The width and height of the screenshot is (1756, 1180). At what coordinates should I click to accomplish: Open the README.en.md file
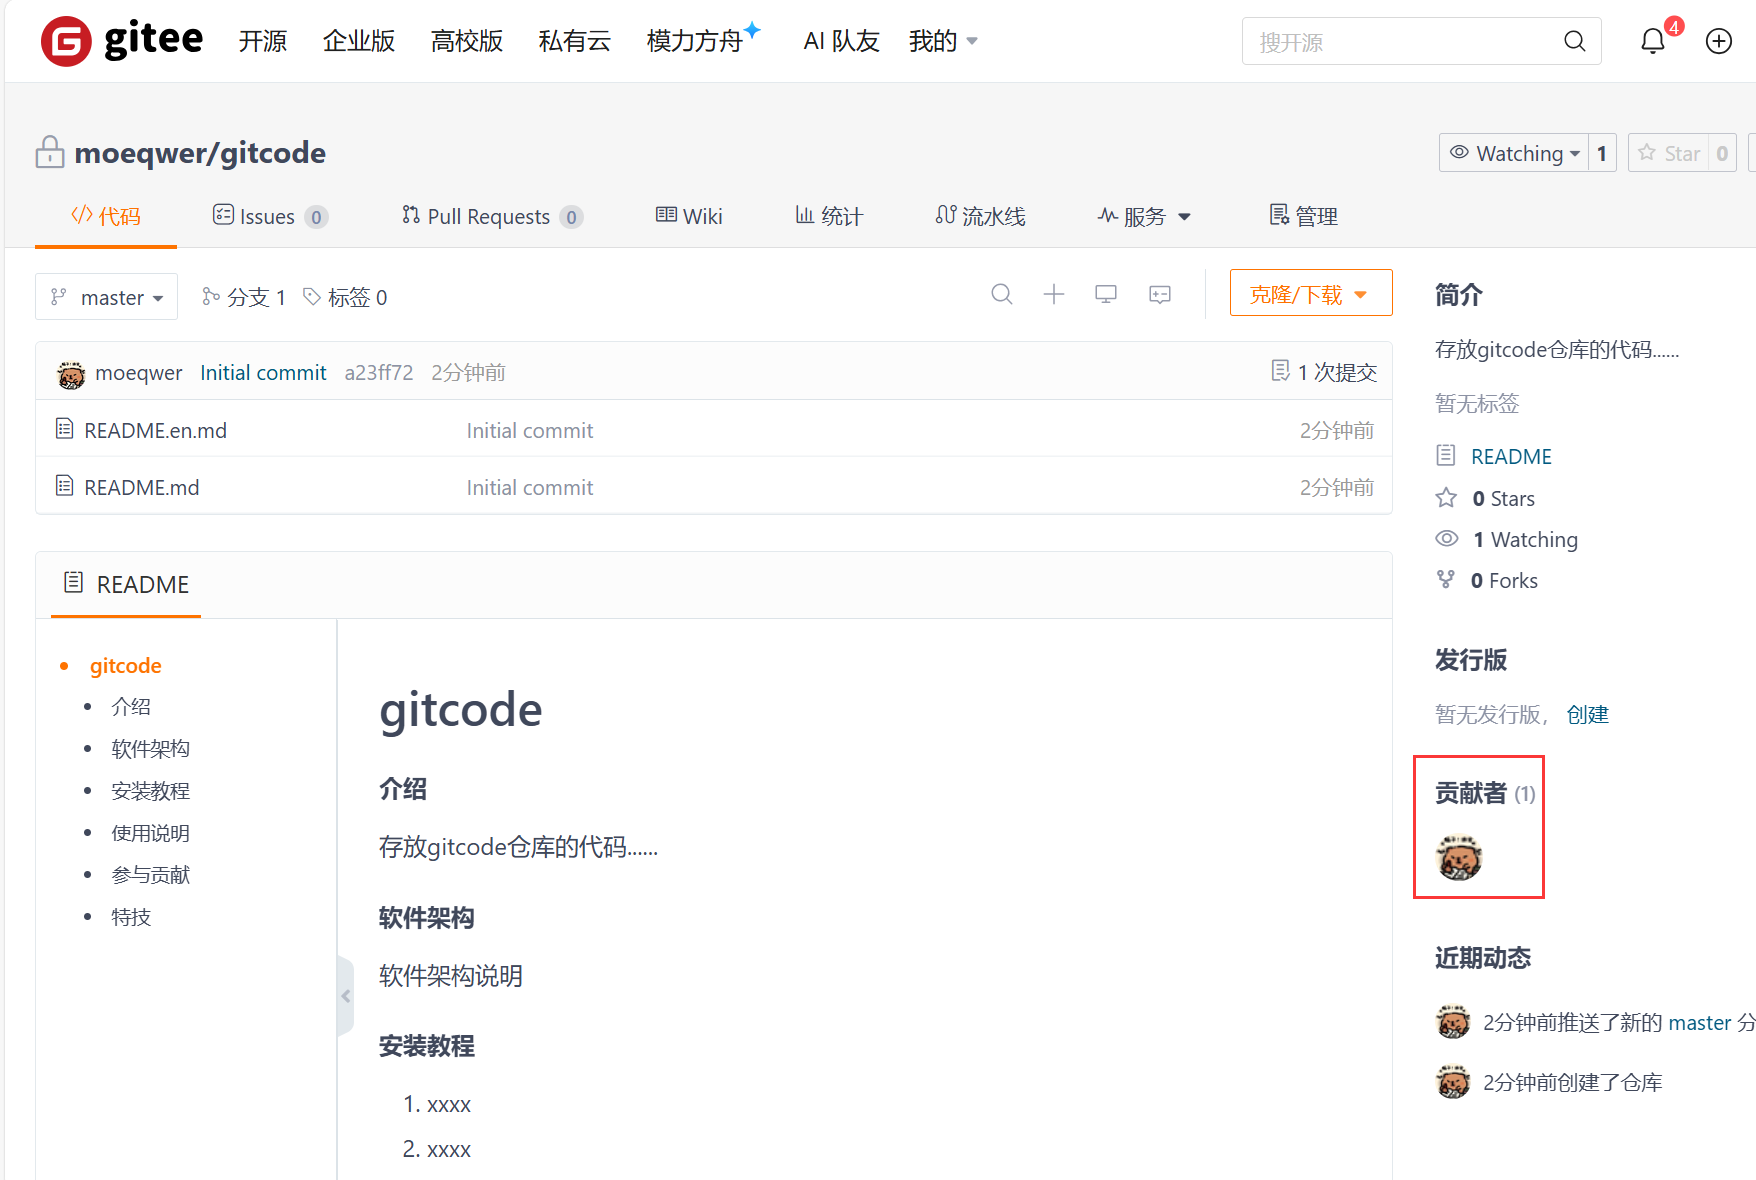pos(155,430)
